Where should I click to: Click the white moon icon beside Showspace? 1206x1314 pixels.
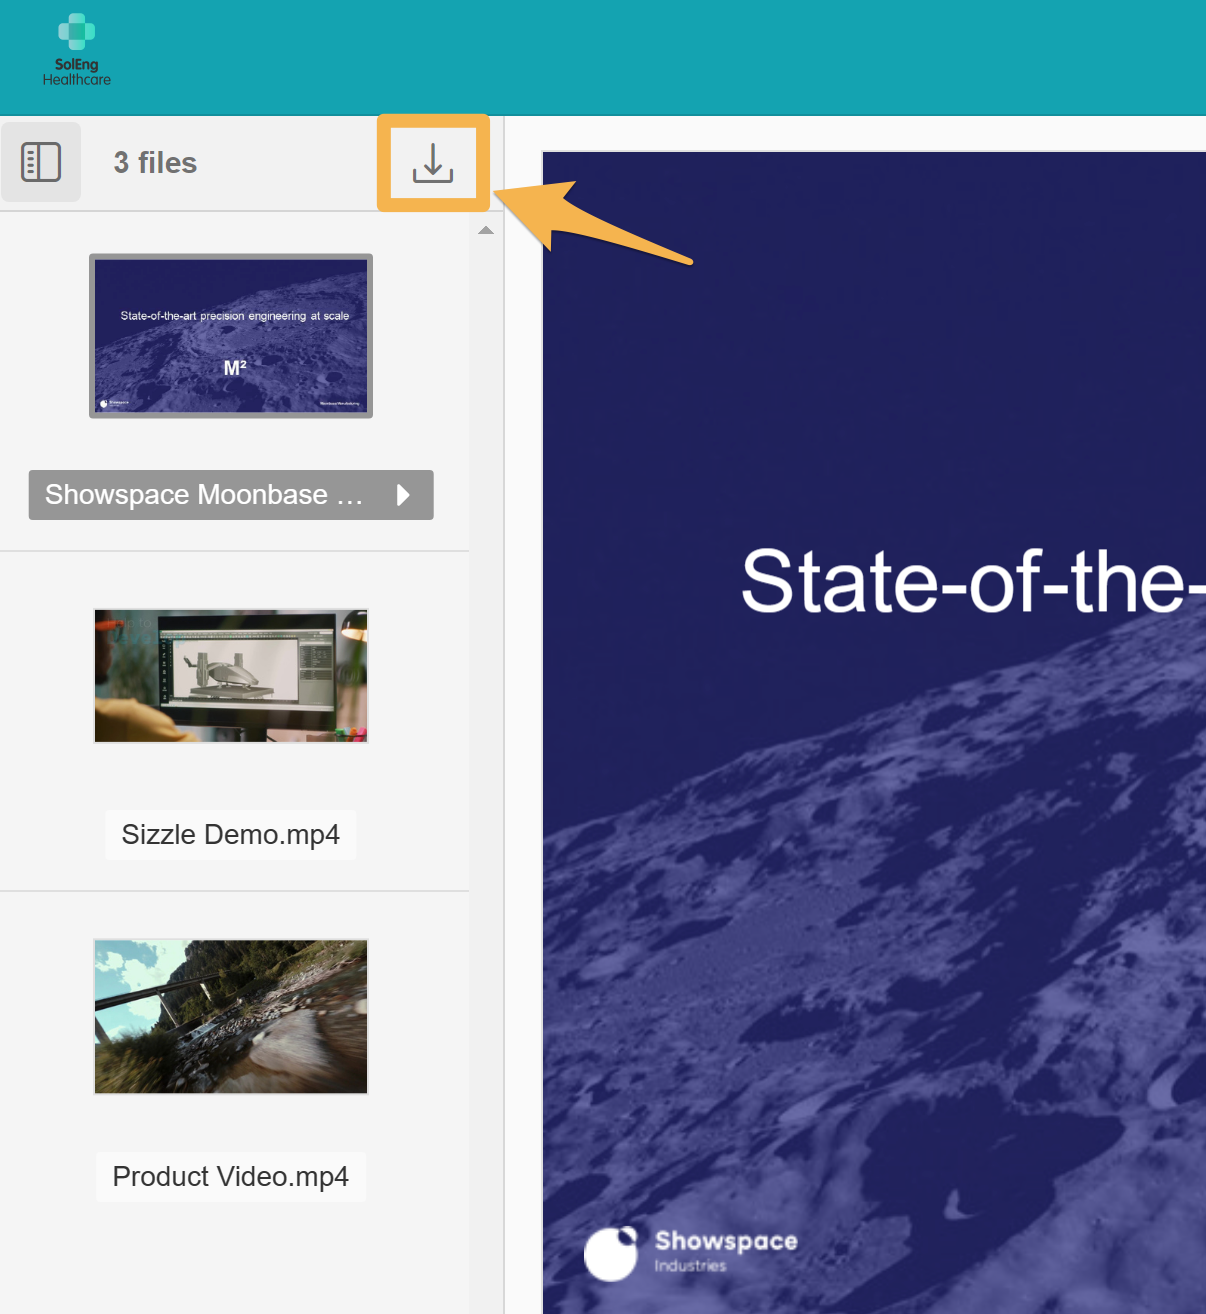(x=611, y=1253)
